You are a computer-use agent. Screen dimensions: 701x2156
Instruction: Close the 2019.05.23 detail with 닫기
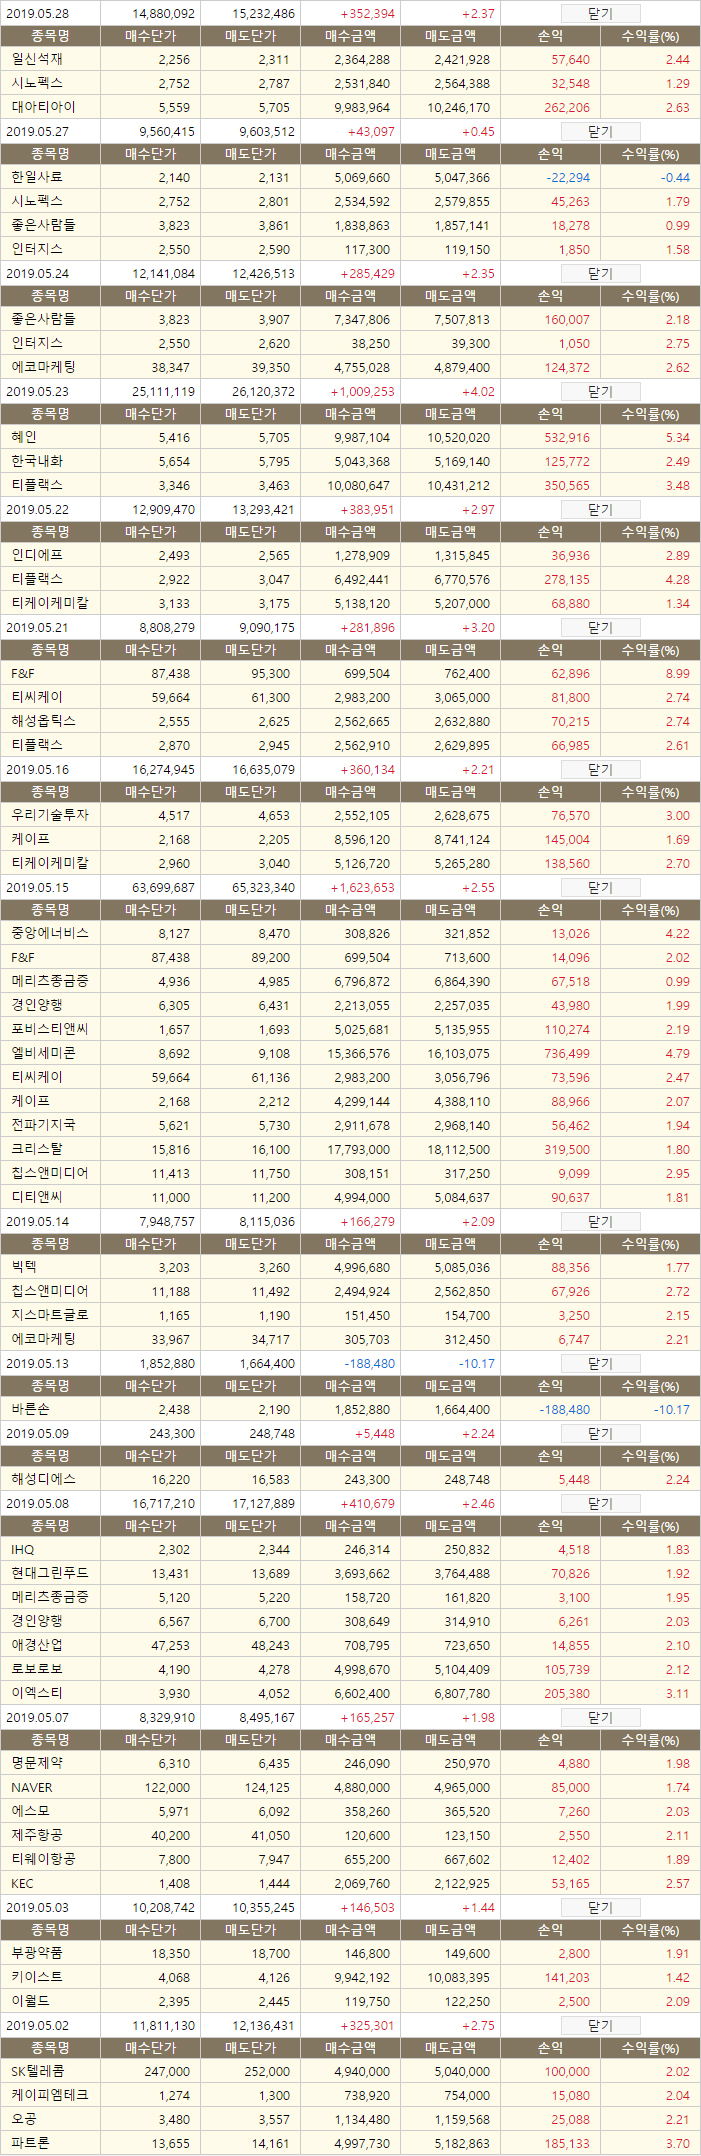pos(600,392)
